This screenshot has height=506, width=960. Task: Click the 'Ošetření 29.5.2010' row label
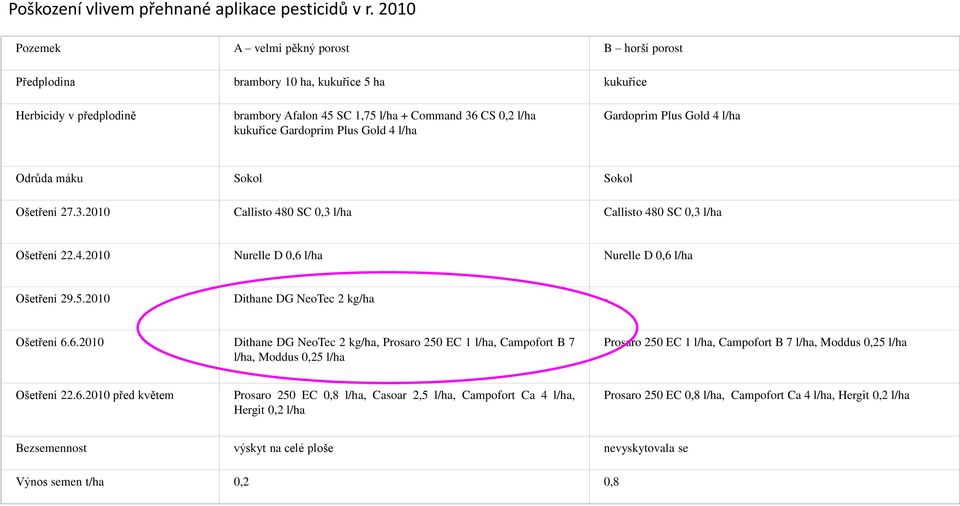tap(62, 299)
